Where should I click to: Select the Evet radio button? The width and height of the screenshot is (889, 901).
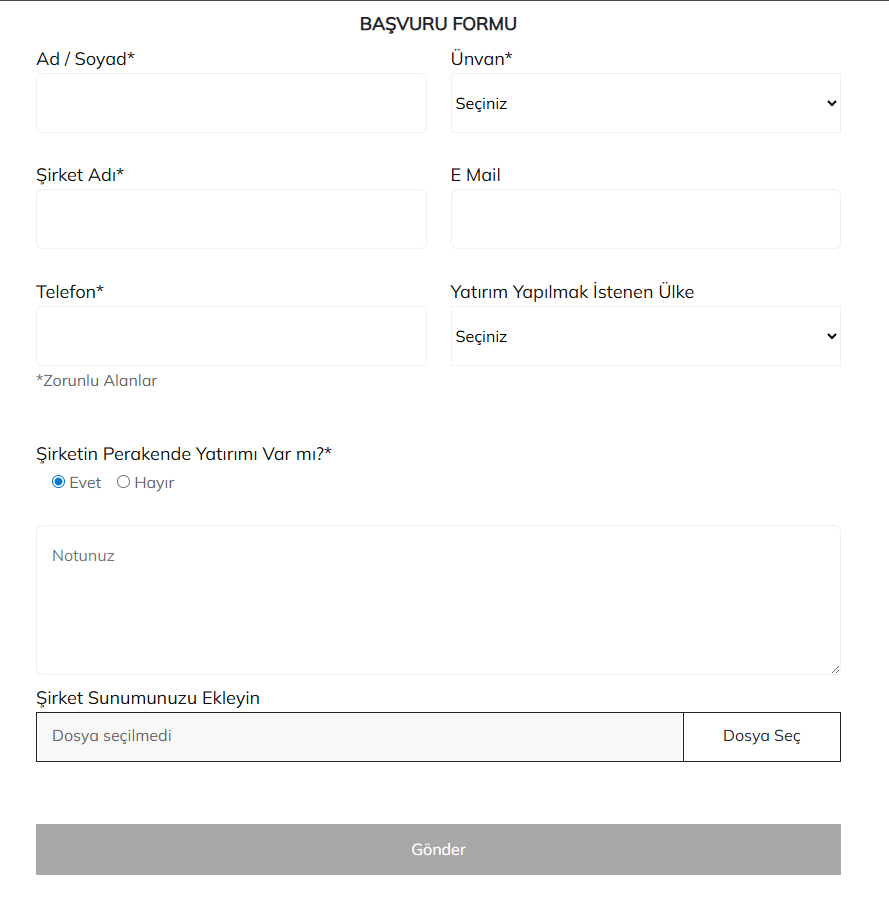tap(59, 482)
